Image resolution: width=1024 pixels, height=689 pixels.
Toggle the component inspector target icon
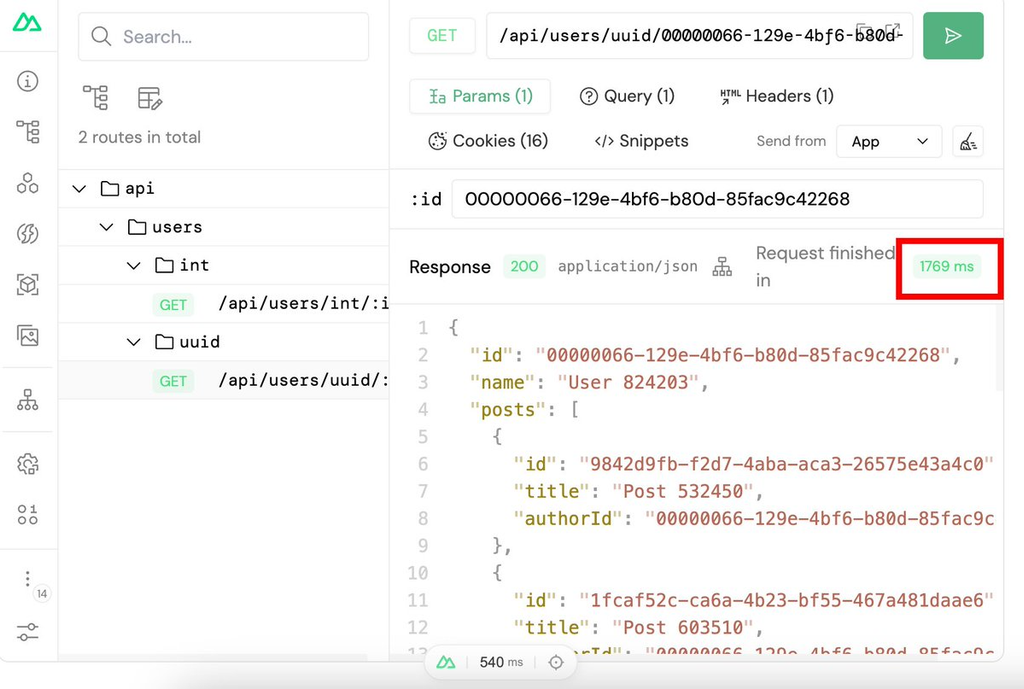556,662
